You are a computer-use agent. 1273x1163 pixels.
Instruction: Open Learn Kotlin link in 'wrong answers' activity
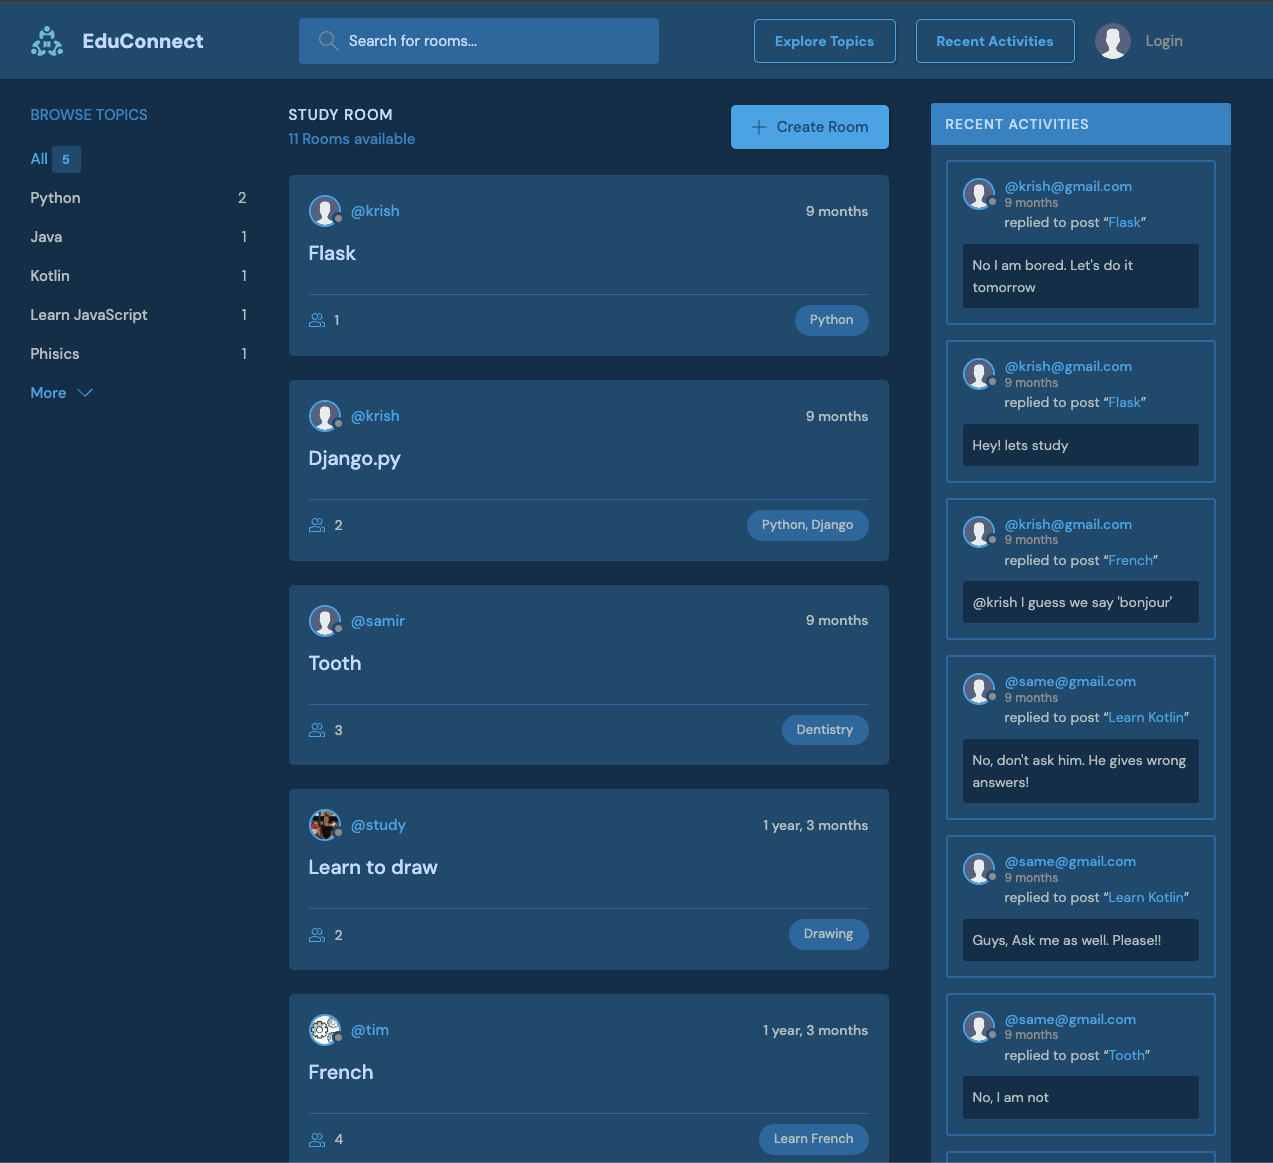(x=1146, y=718)
